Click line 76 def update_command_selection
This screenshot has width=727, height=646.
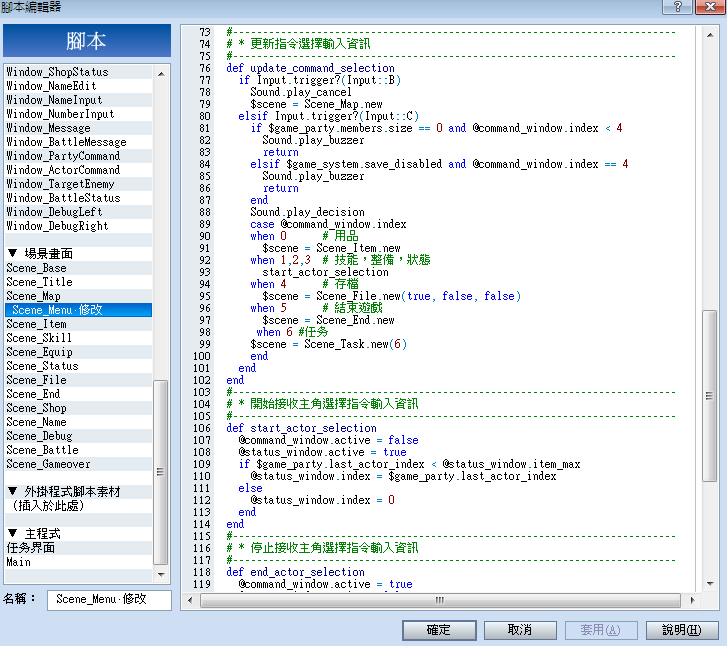310,68
